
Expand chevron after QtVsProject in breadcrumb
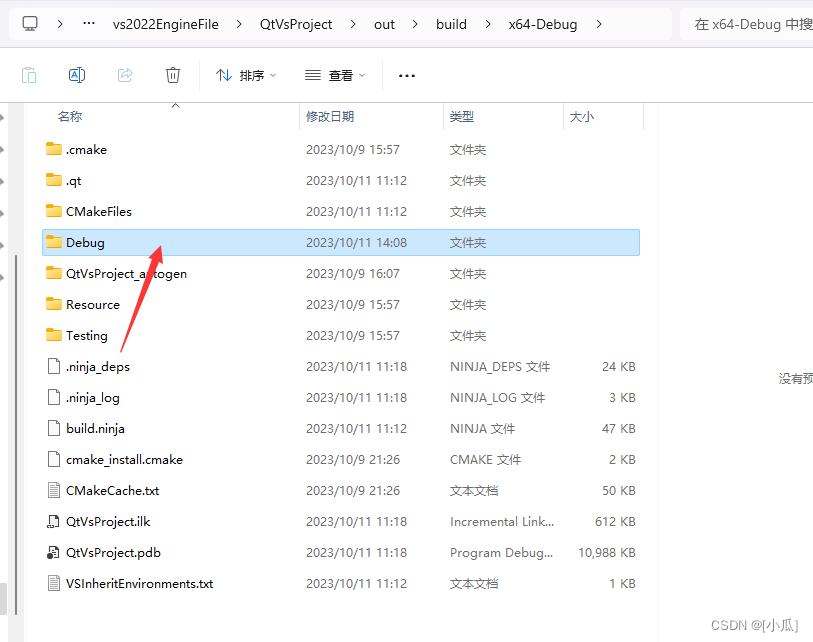353,24
